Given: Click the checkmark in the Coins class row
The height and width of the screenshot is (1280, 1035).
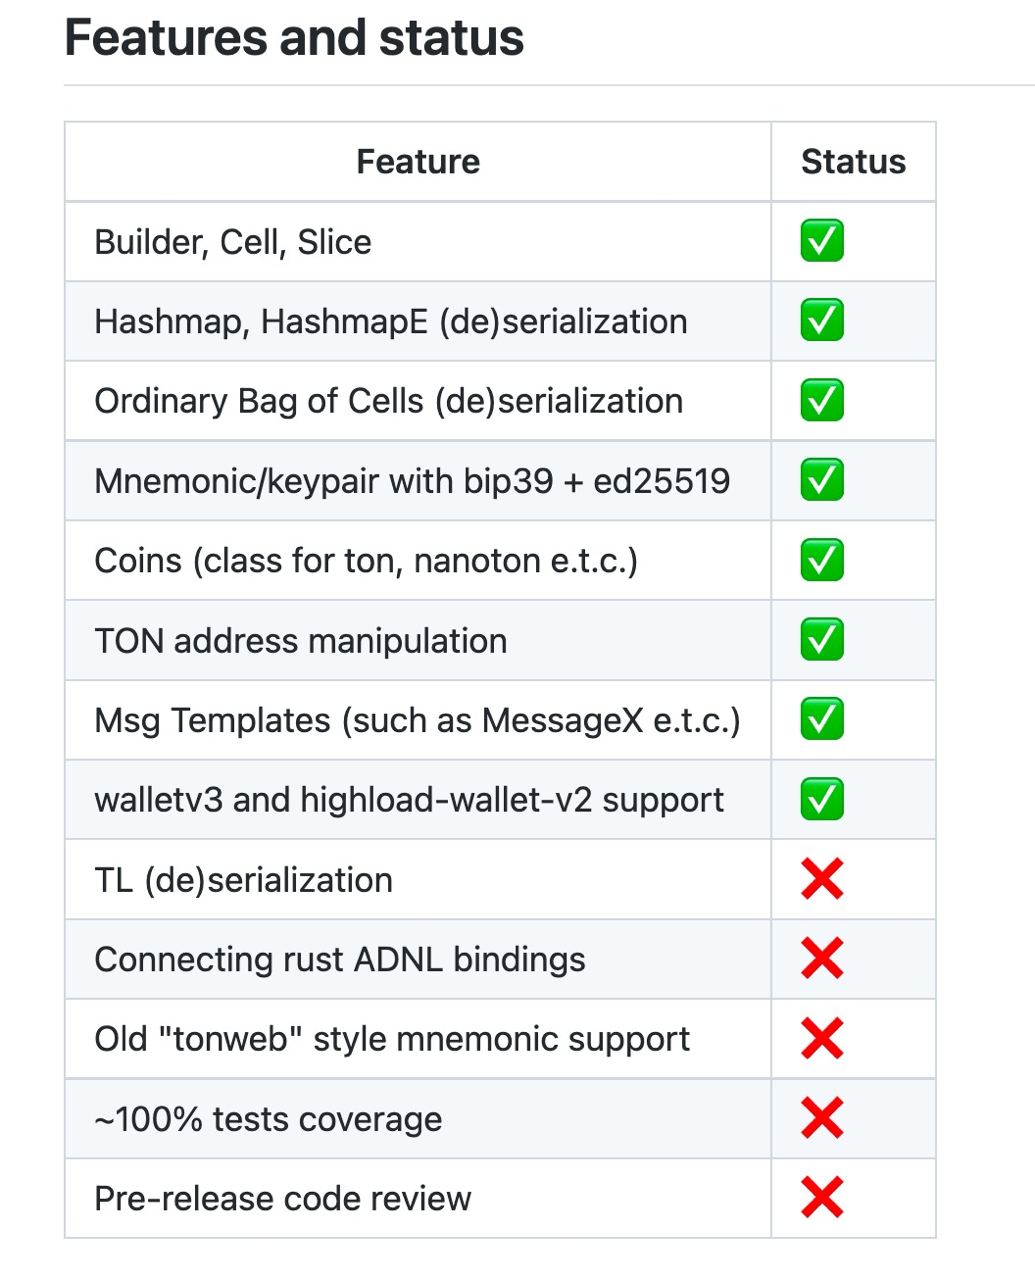Looking at the screenshot, I should (x=822, y=560).
